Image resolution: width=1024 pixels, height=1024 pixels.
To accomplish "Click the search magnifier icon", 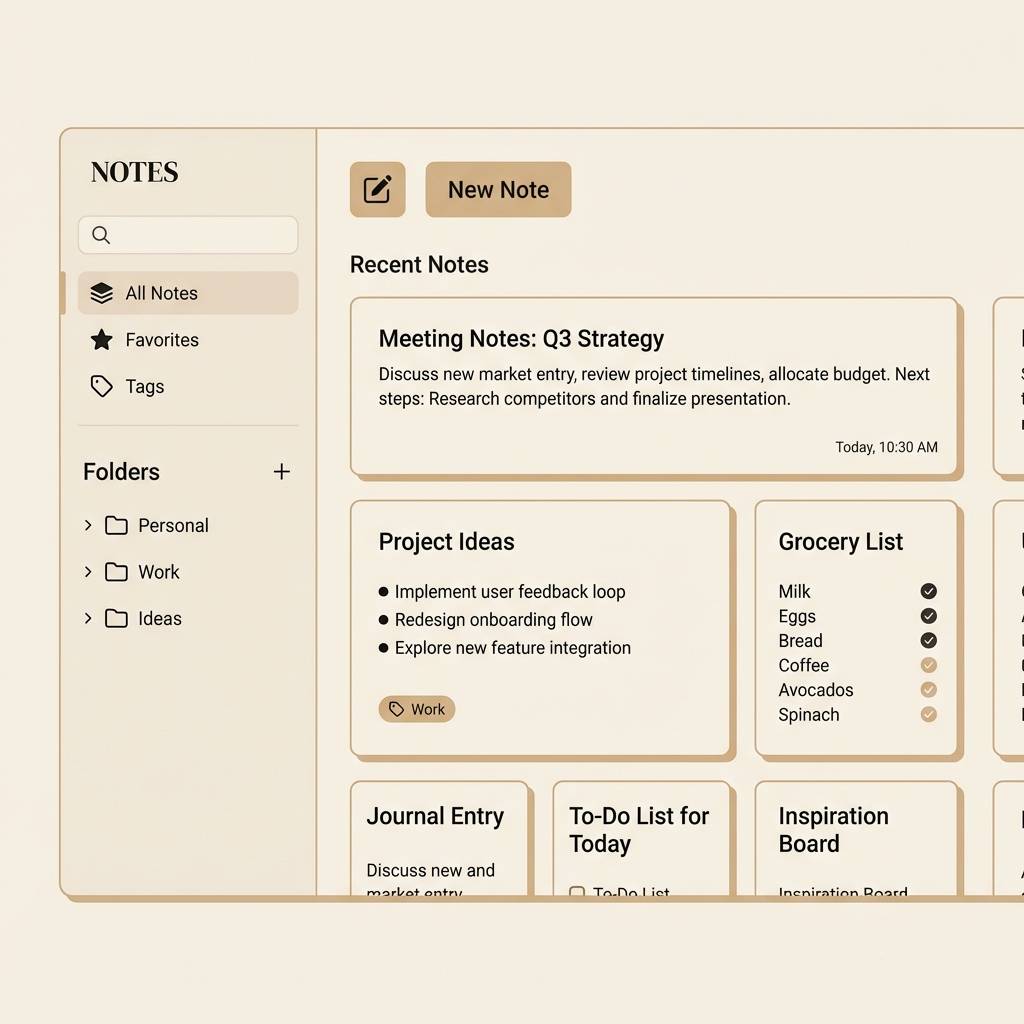I will click(x=100, y=235).
